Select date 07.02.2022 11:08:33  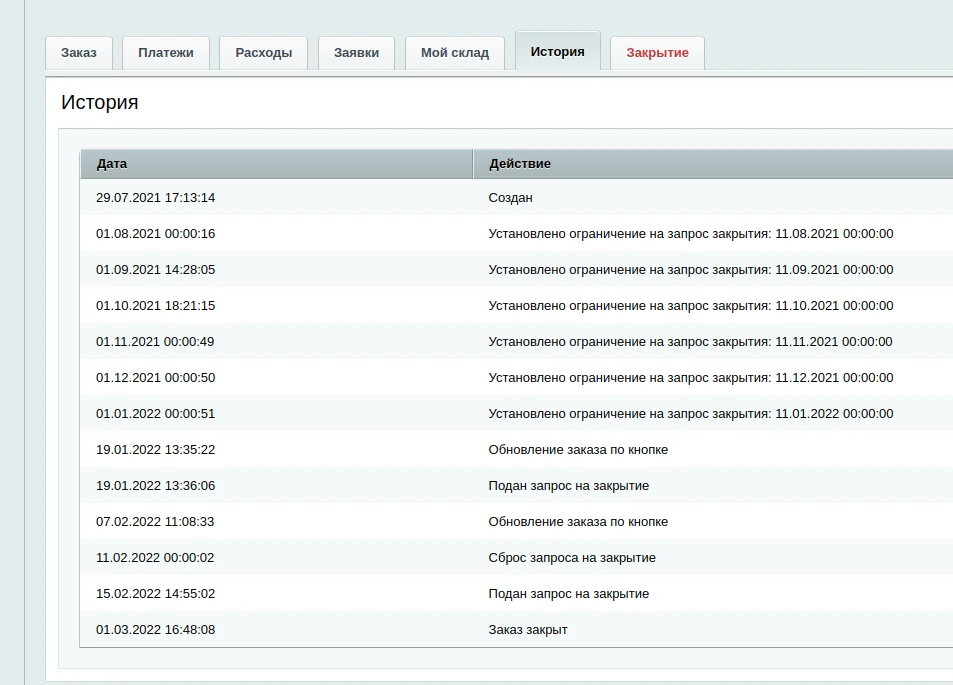point(155,521)
